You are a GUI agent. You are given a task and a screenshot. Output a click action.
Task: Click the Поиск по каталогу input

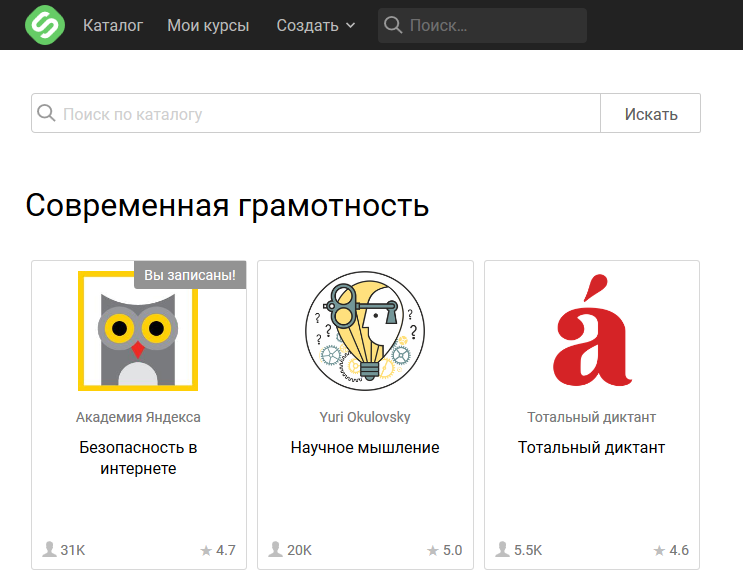(x=316, y=113)
